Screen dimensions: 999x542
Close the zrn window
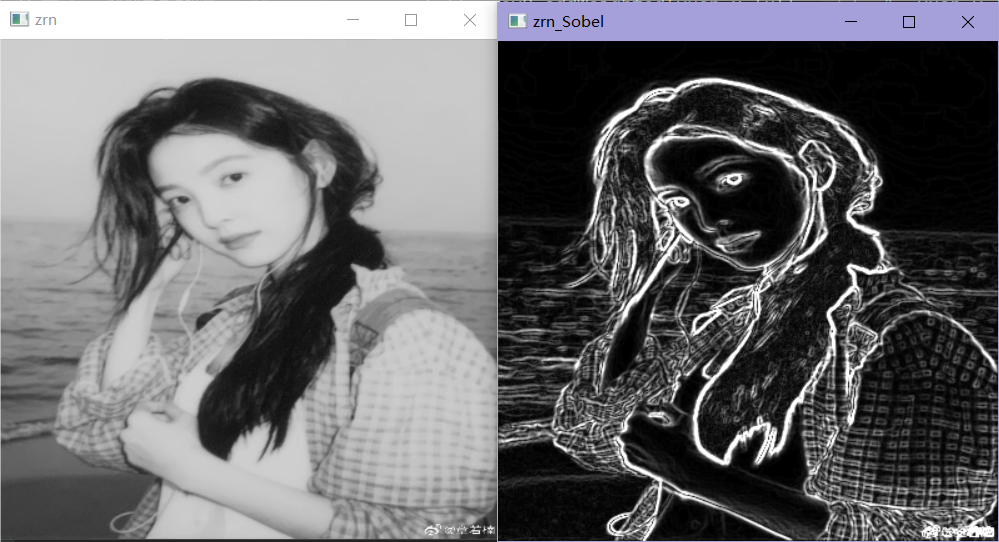coord(470,20)
